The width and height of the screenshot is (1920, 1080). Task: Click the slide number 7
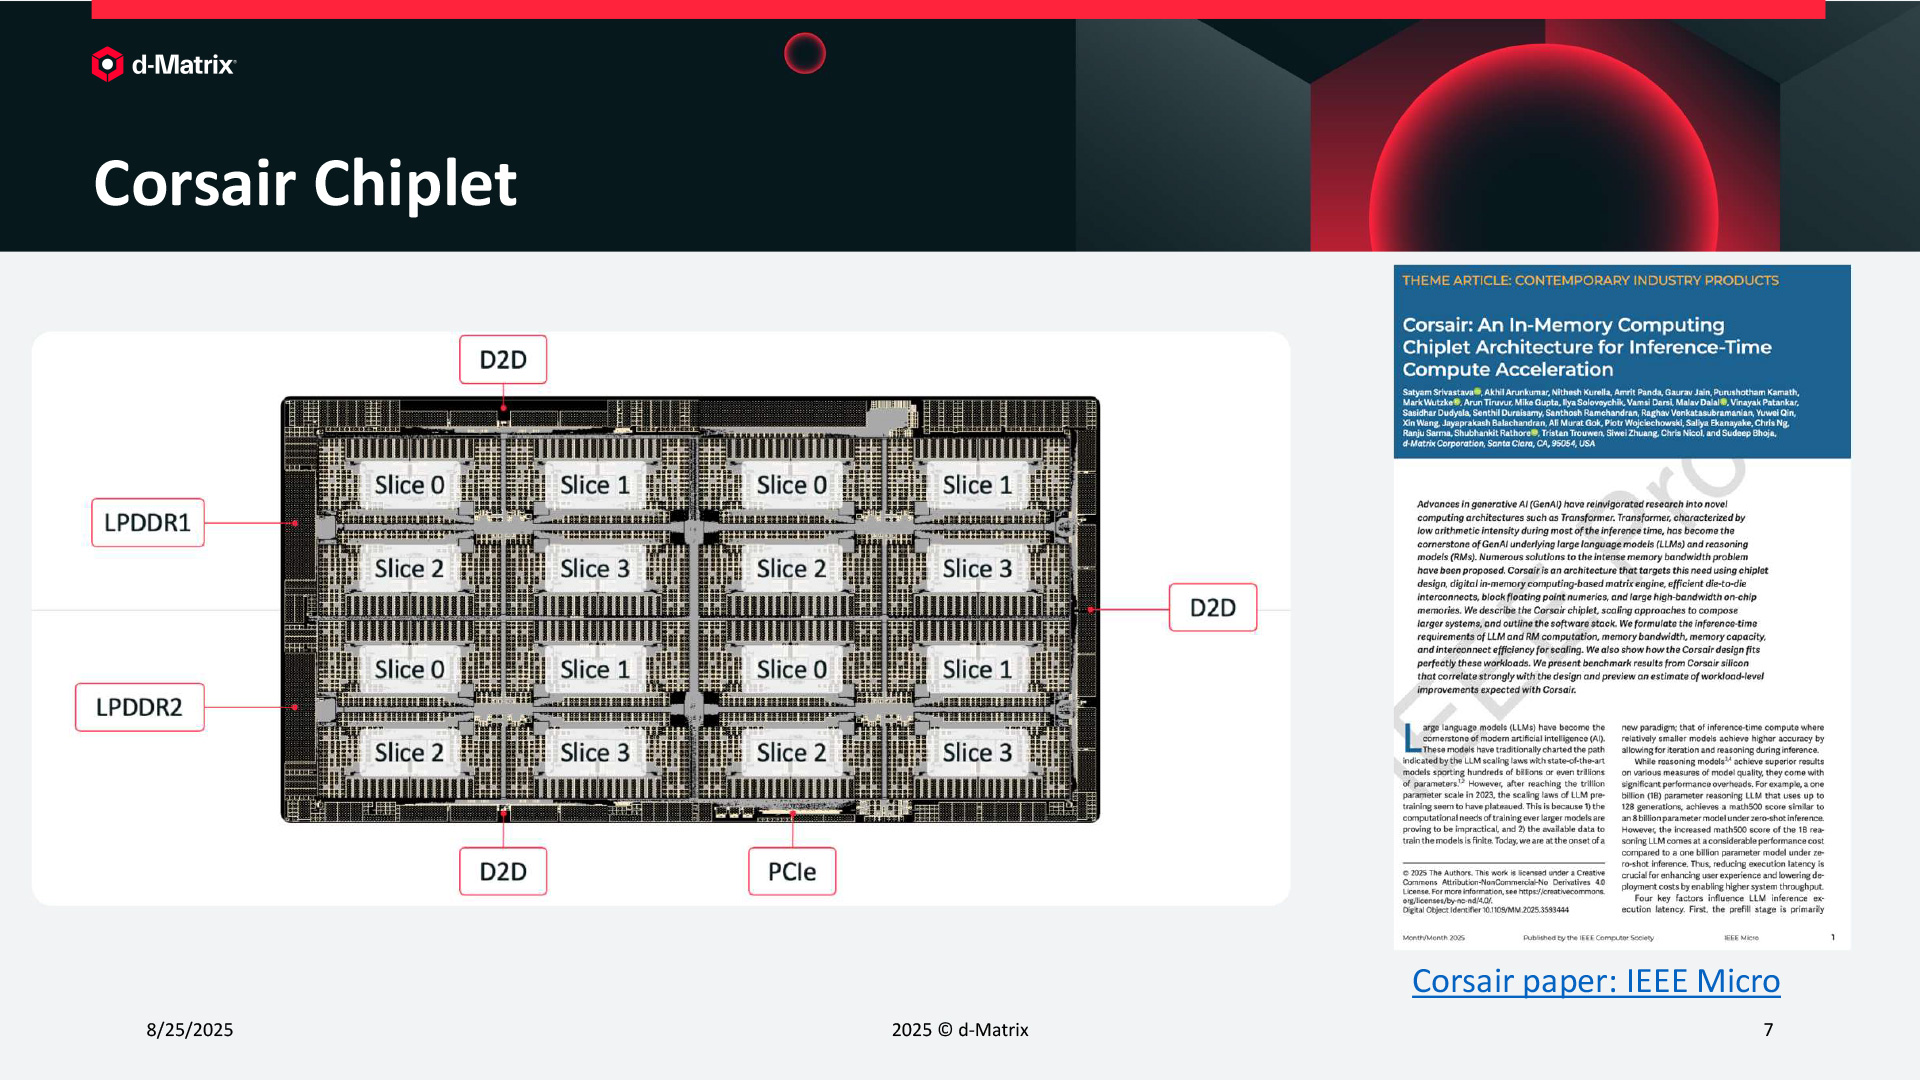[x=1768, y=1030]
